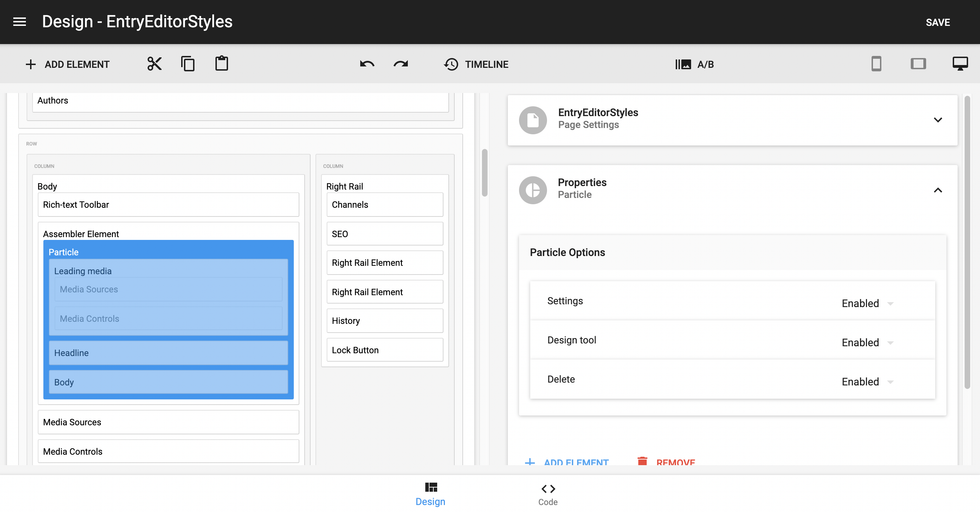This screenshot has width=980, height=512.
Task: Click the copy icon in toolbar
Action: 188,64
